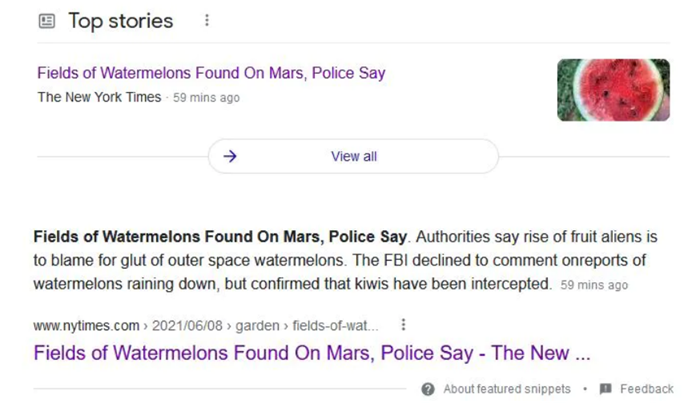Open the watermelon story thumbnail
This screenshot has width=700, height=403.
[x=613, y=90]
